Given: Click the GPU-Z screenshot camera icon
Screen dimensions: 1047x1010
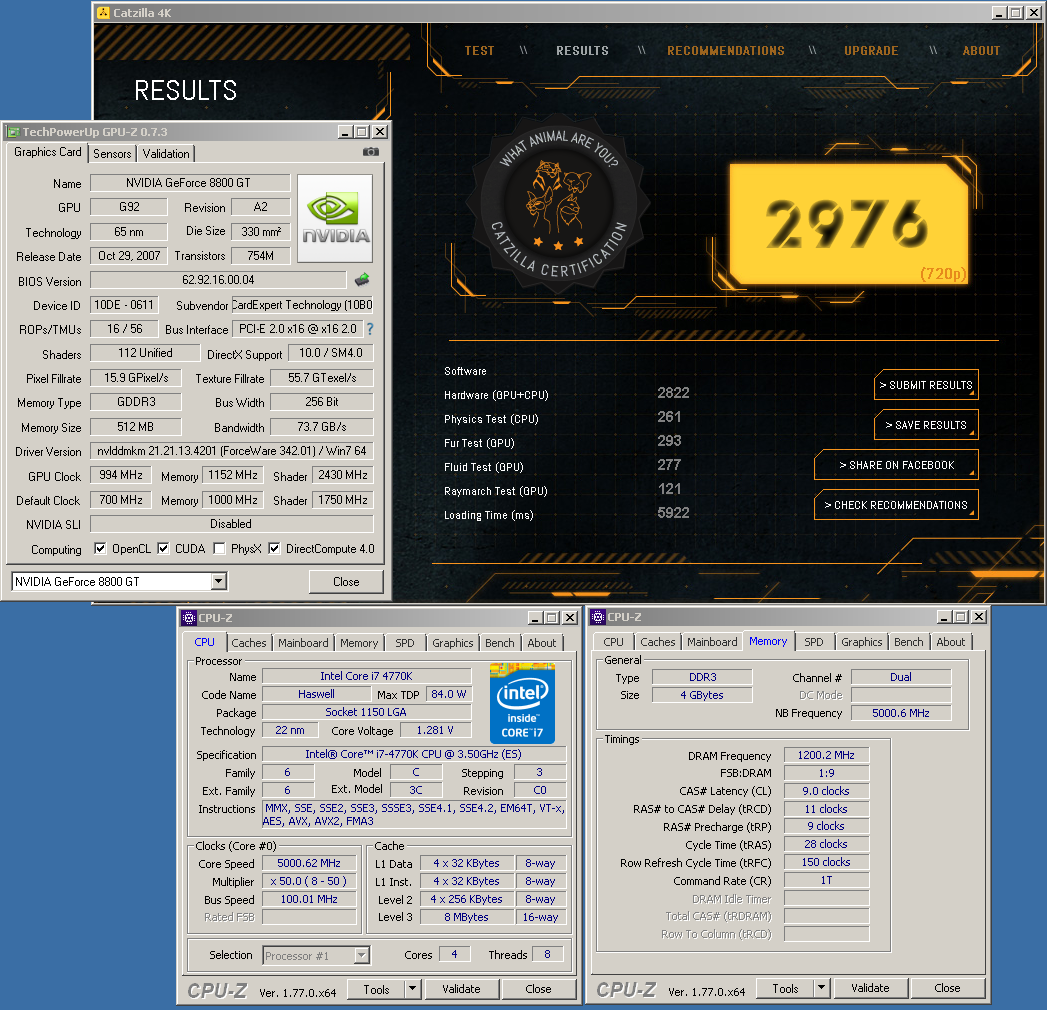Looking at the screenshot, I should point(371,152).
